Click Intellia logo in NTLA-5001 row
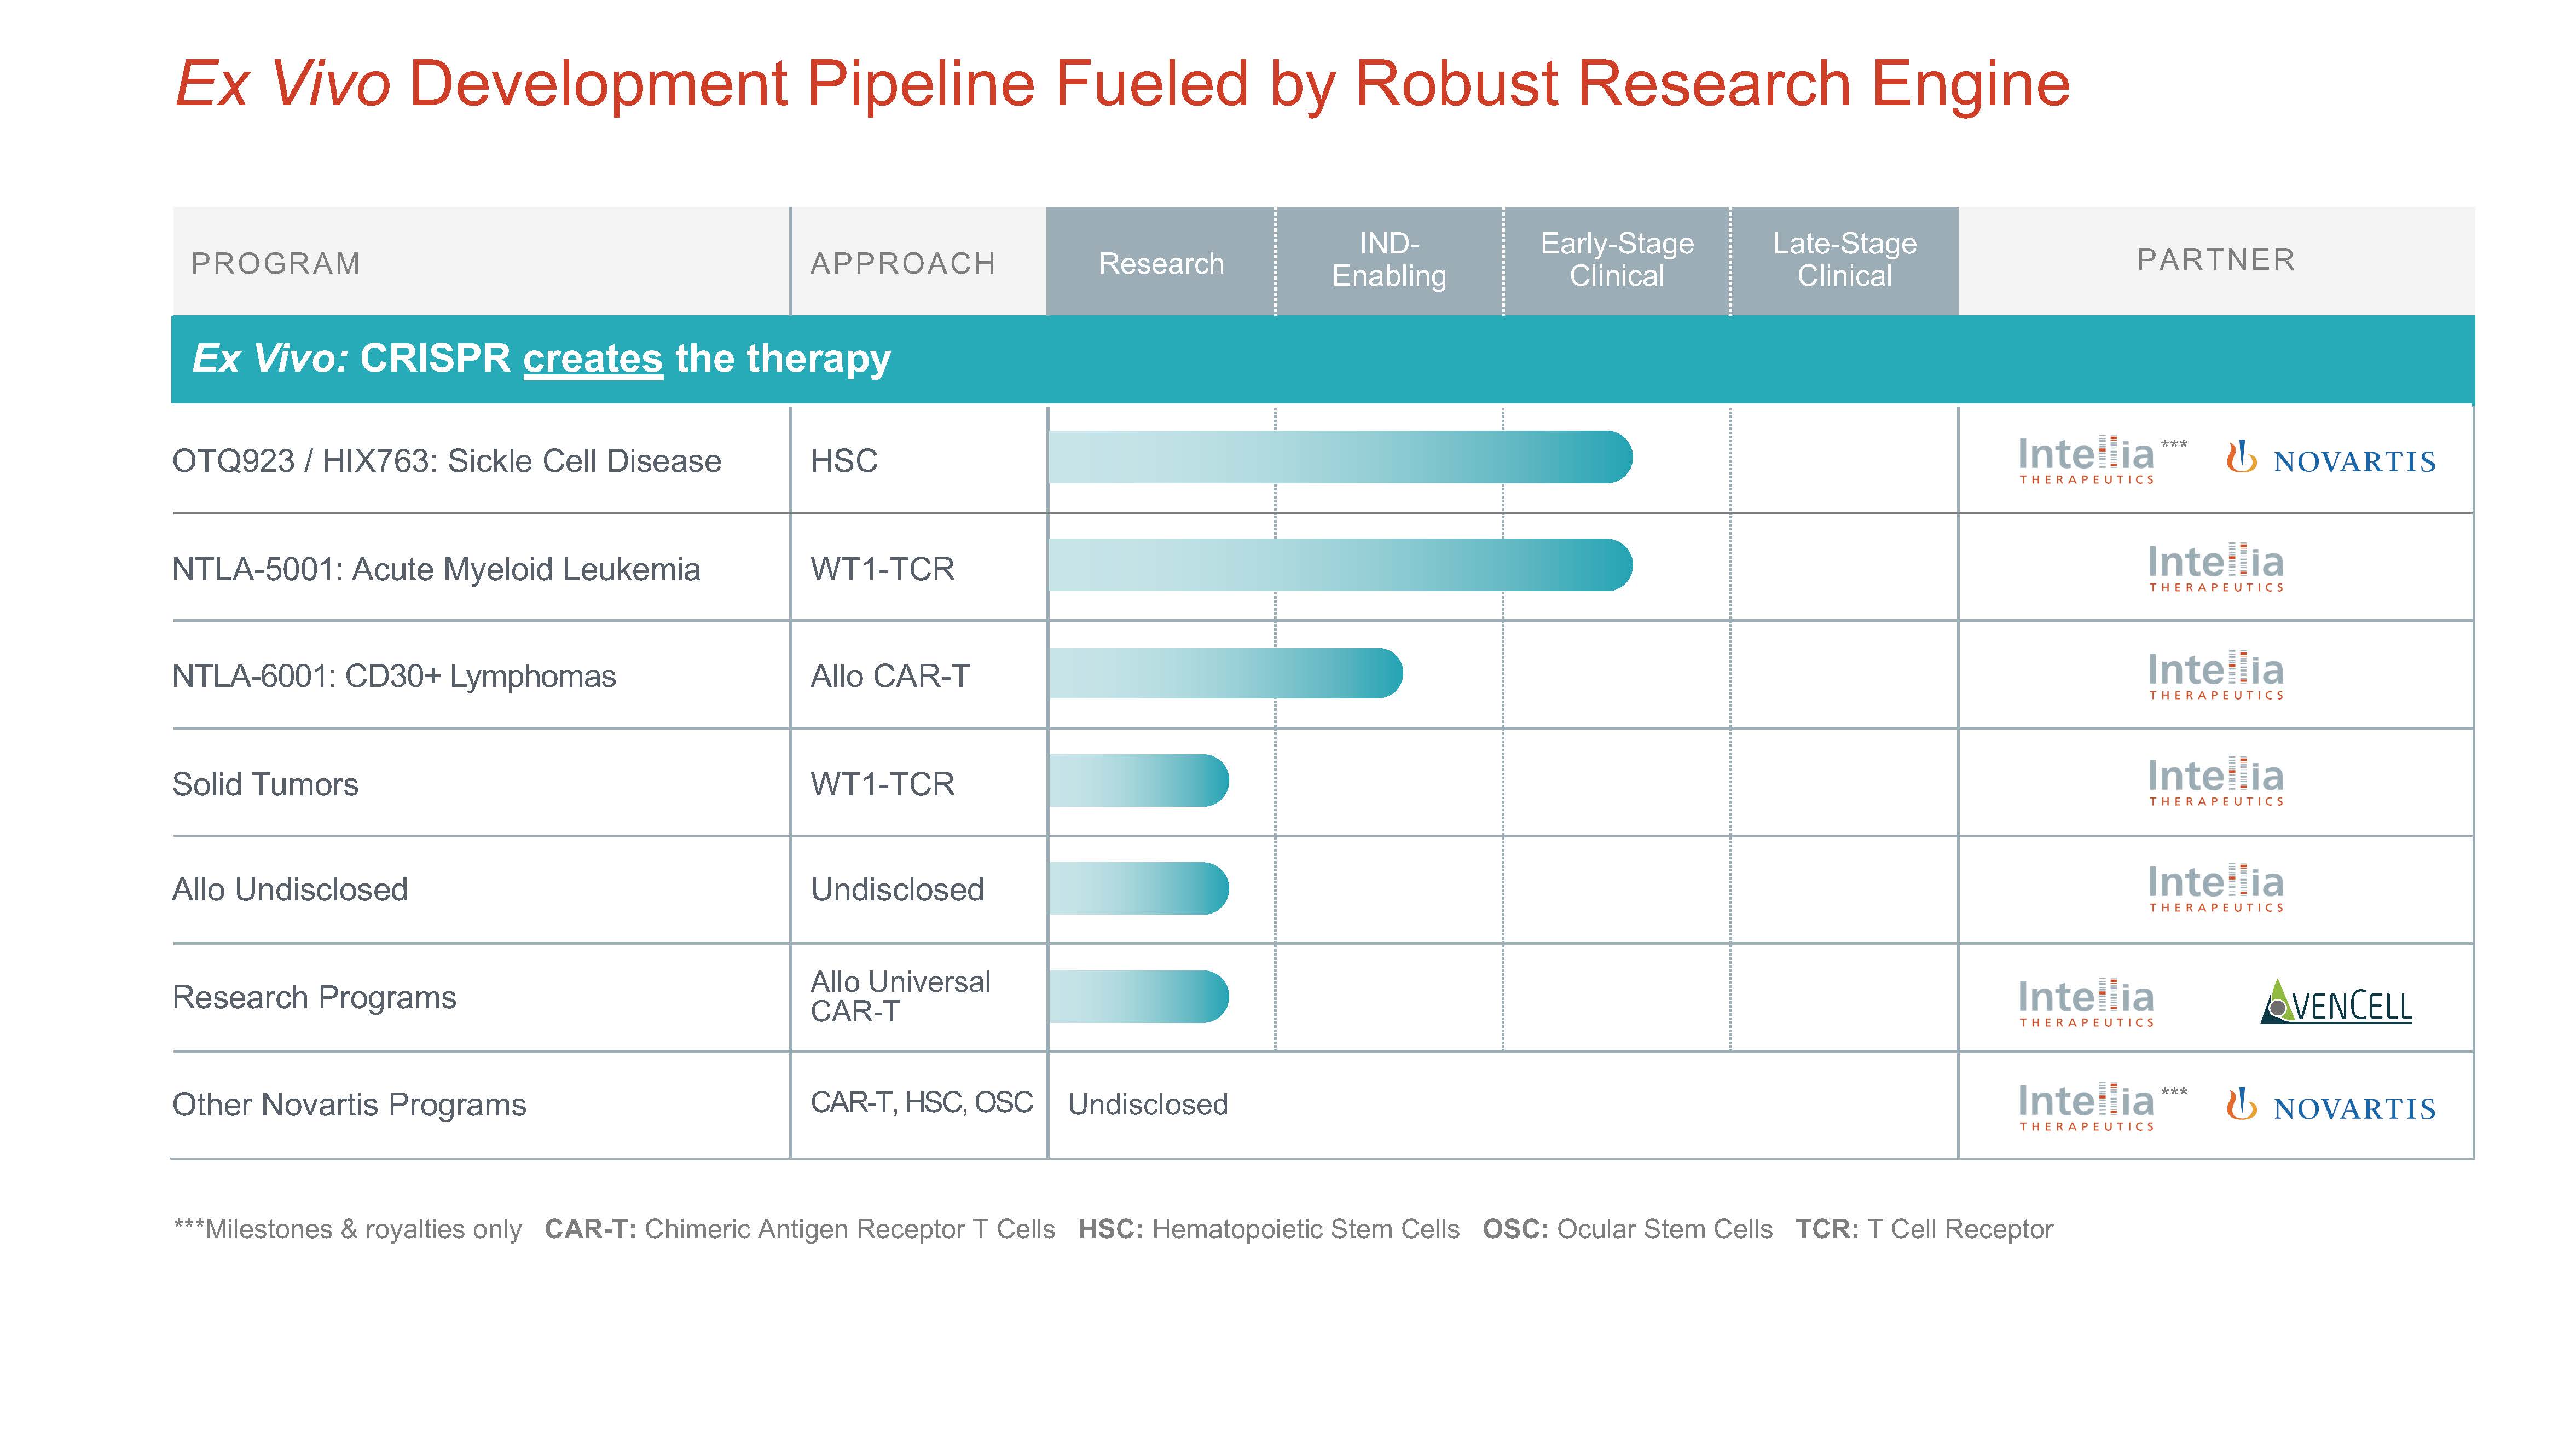The width and height of the screenshot is (2576, 1445). tap(2216, 568)
